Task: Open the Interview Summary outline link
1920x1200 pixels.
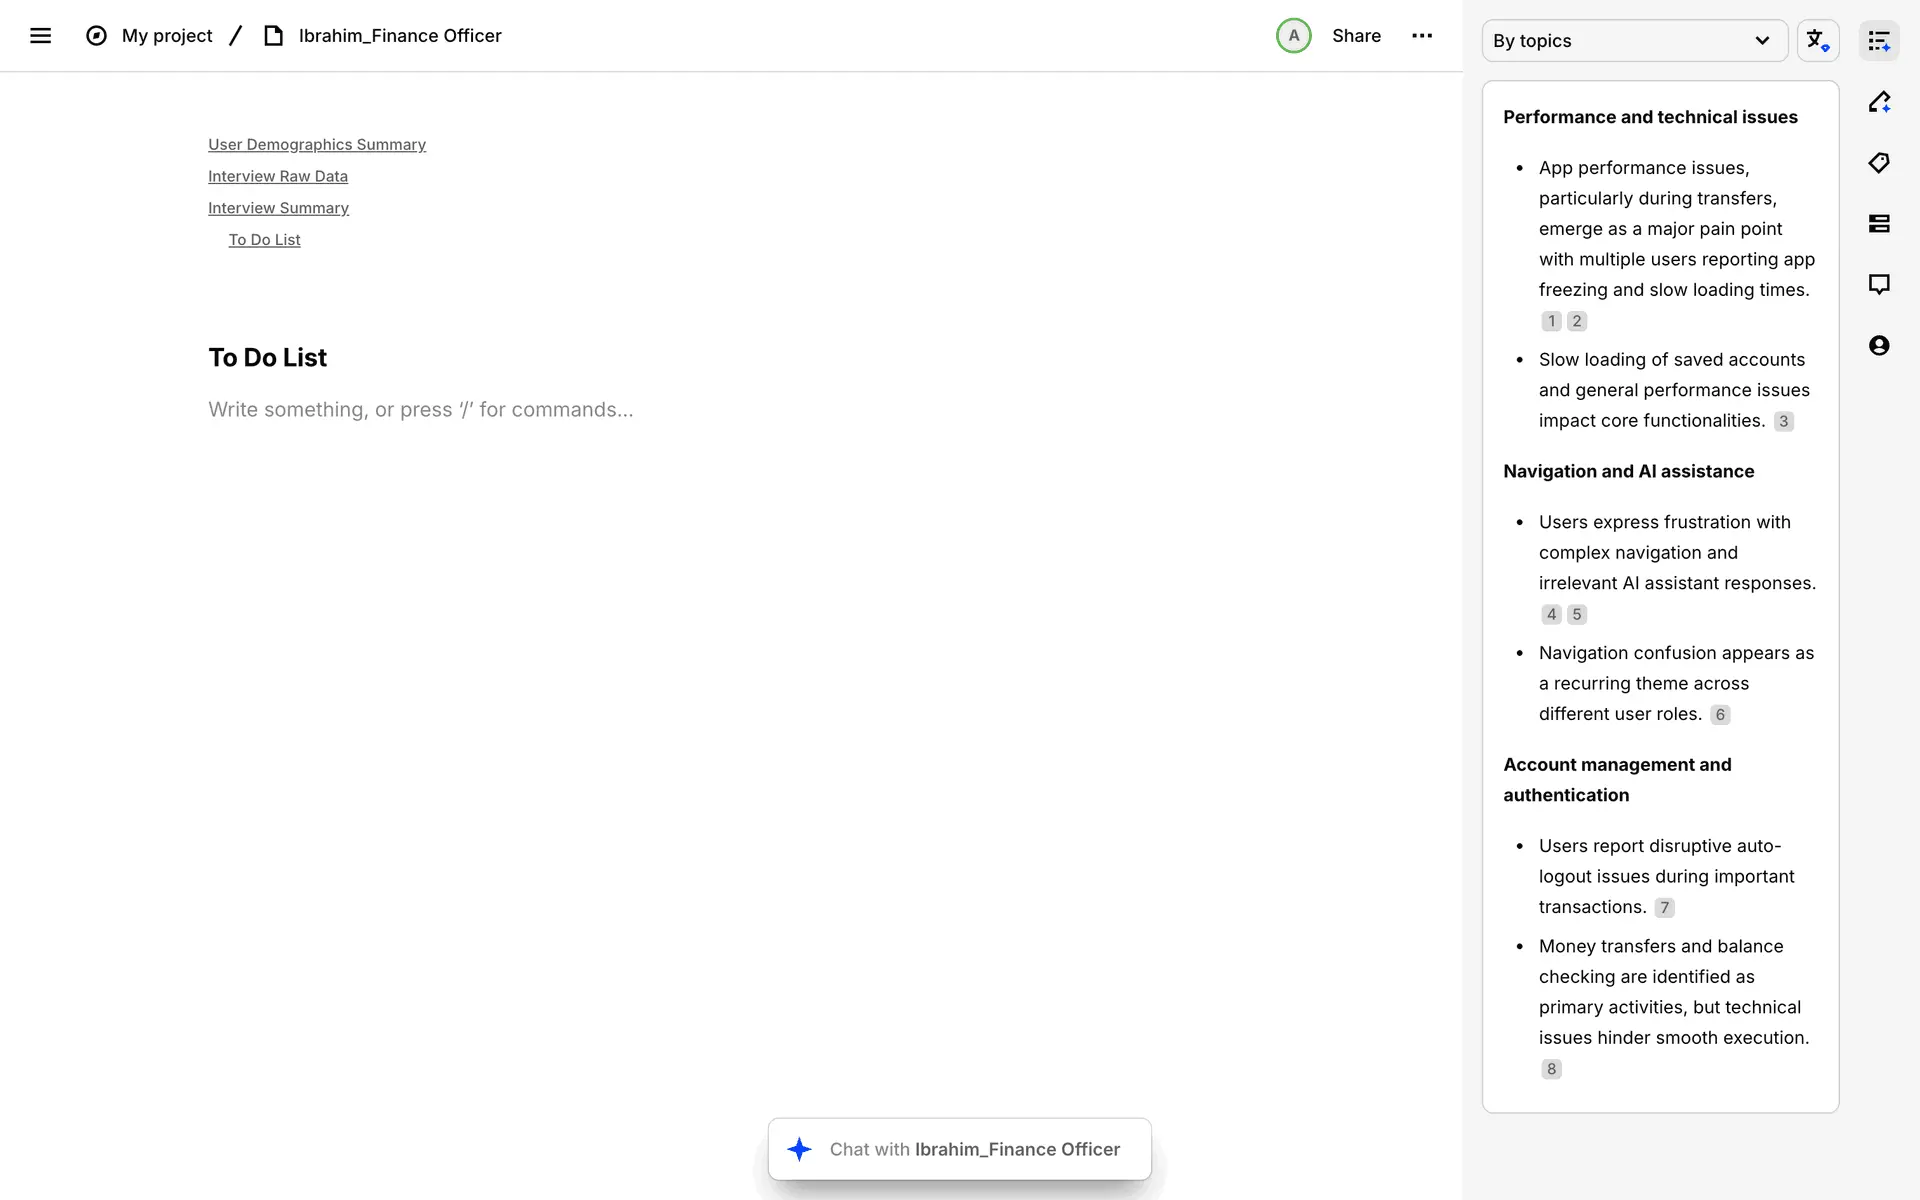Action: 278,208
